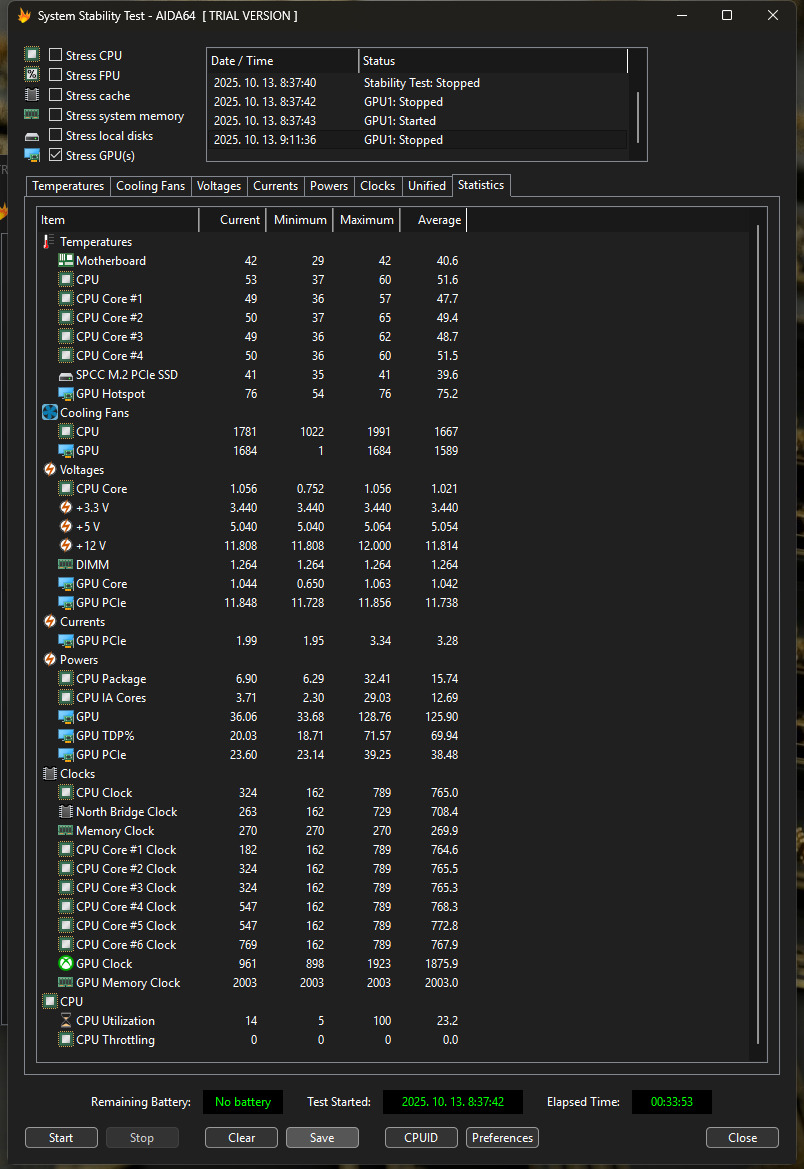Click the hourglass CPU Utilization icon

pyautogui.click(x=66, y=1020)
